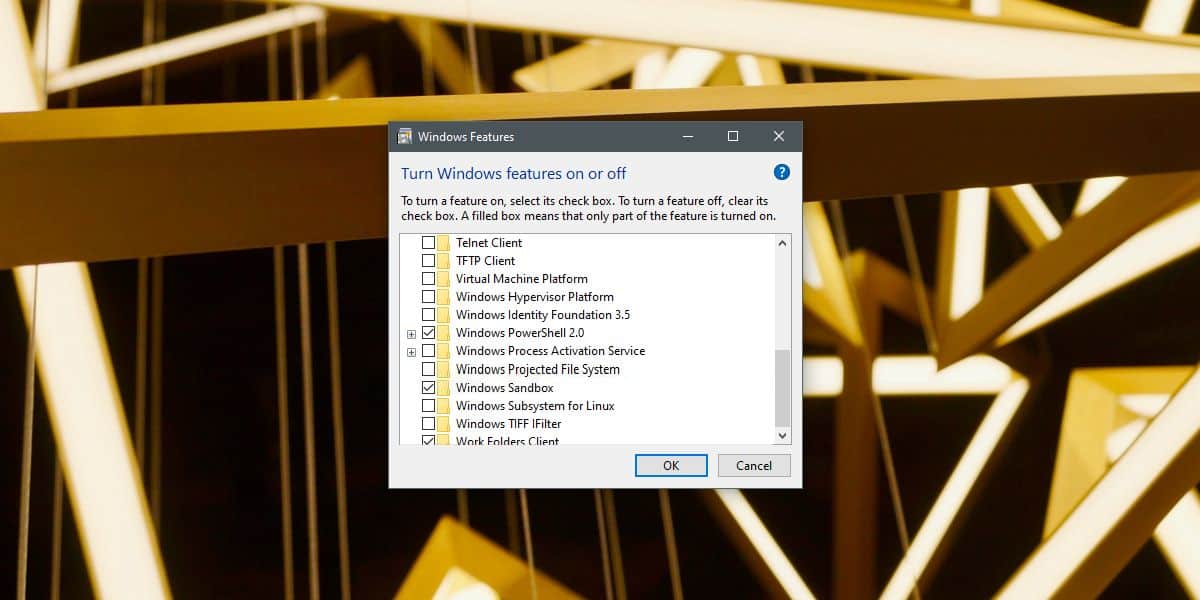Viewport: 1200px width, 600px height.
Task: Select the 'TFTP Client' row text
Action: [486, 261]
